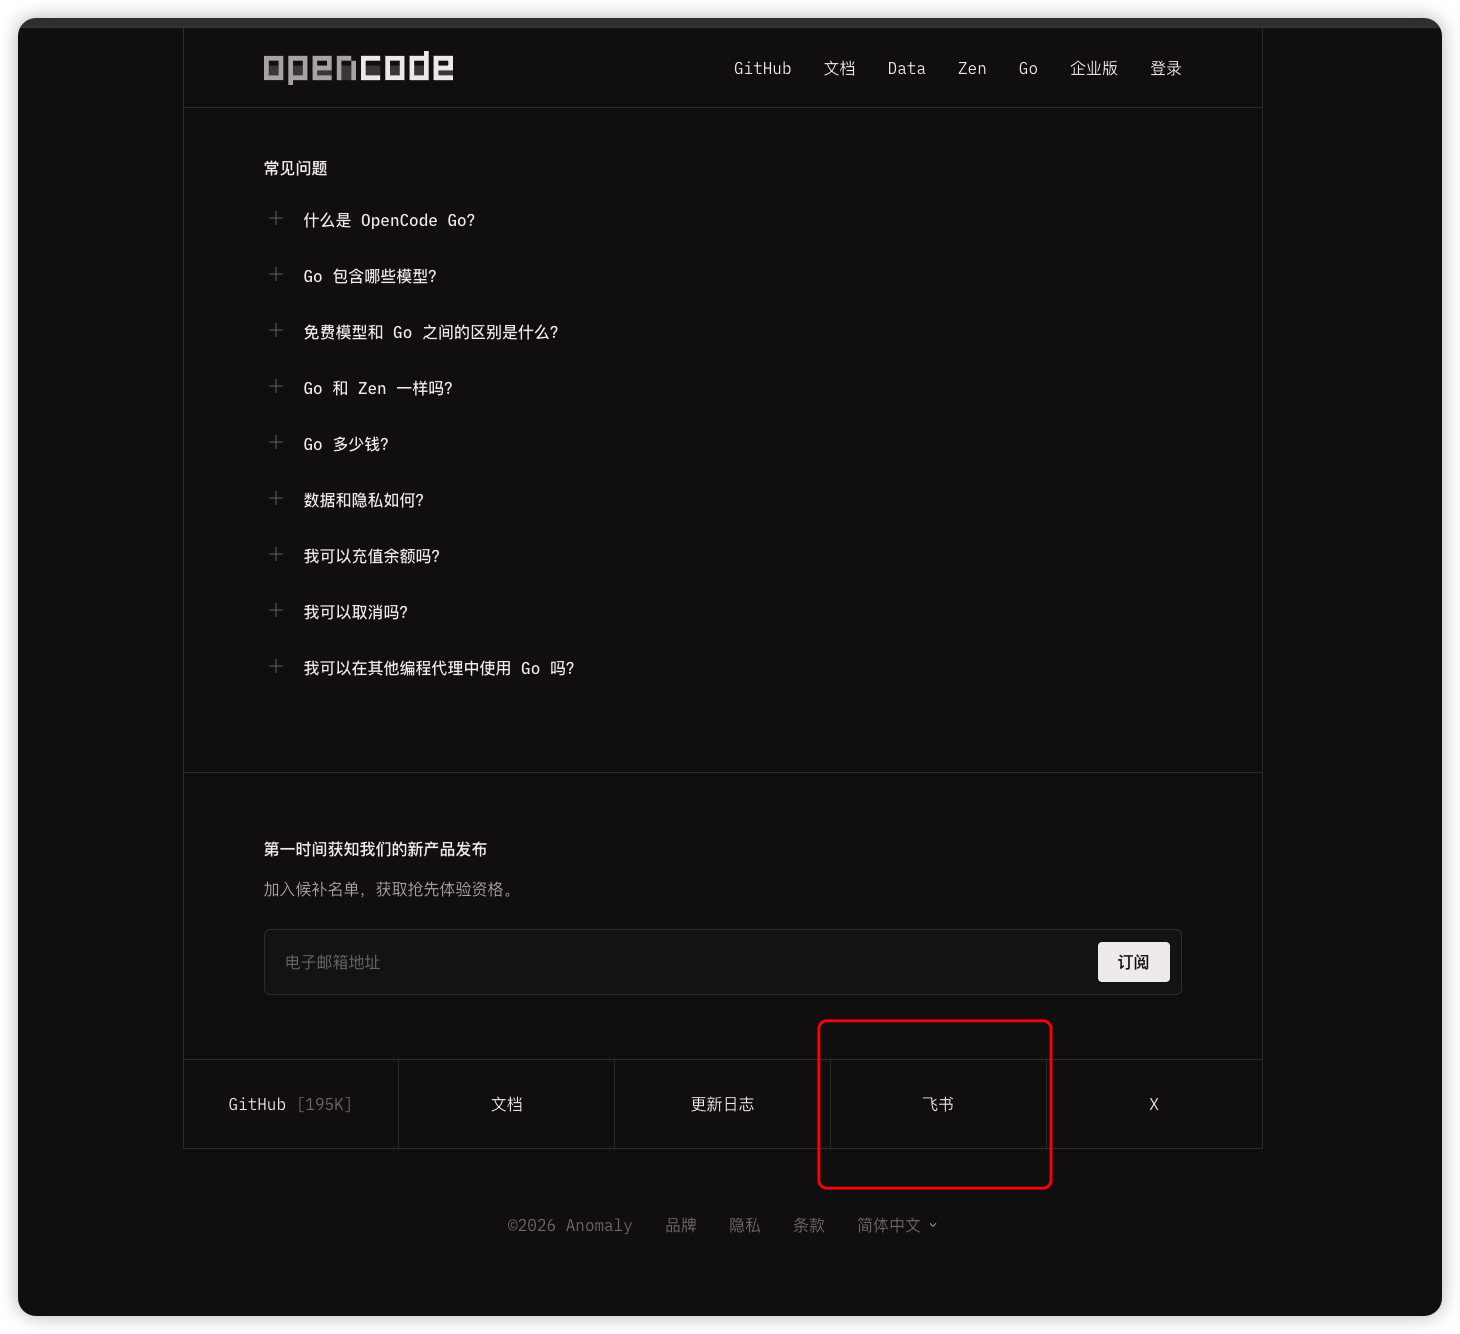This screenshot has height=1334, width=1460.
Task: Click the 品牌 link
Action: [x=681, y=1225]
